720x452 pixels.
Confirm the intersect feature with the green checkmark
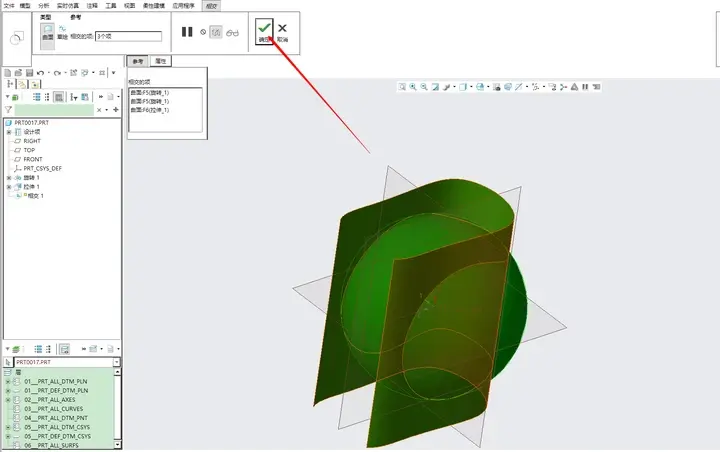264,31
